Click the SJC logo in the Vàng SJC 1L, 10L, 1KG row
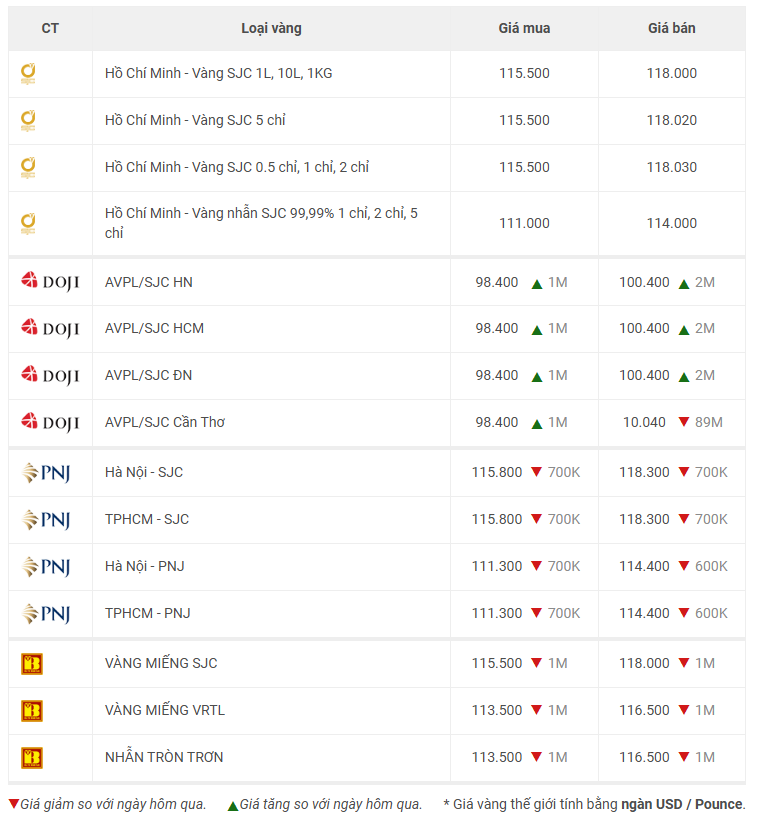 28,74
